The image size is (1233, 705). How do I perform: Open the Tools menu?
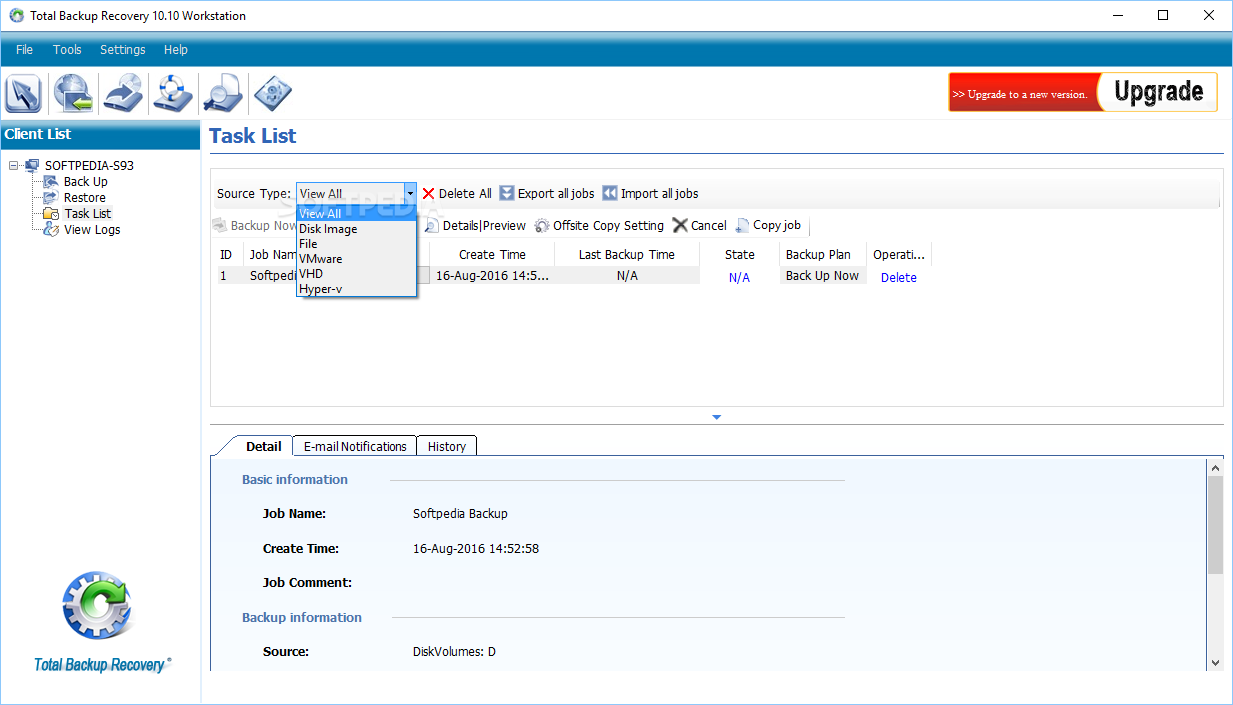pyautogui.click(x=67, y=50)
